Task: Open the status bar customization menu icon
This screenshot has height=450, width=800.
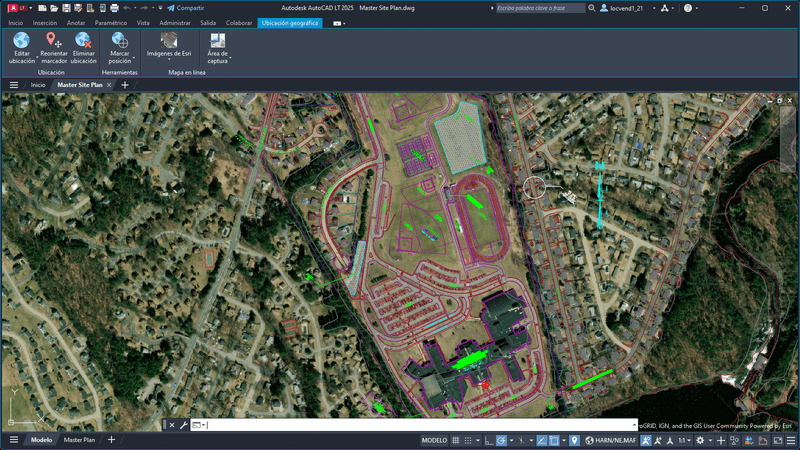Action: coord(791,440)
